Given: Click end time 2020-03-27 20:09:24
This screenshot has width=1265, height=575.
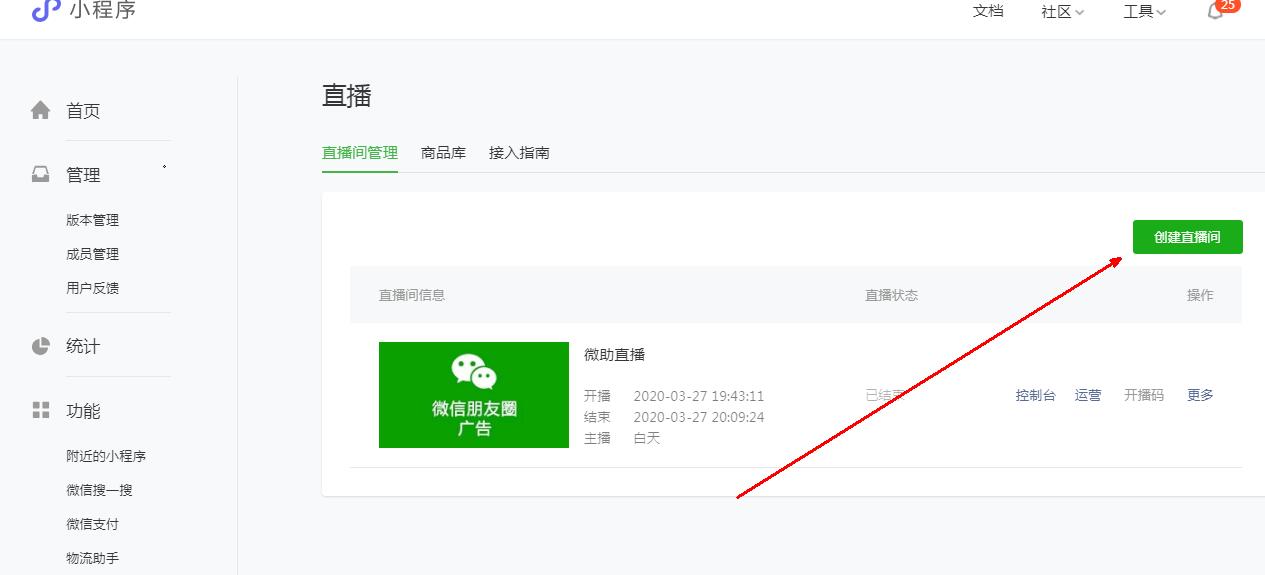Looking at the screenshot, I should tap(699, 418).
